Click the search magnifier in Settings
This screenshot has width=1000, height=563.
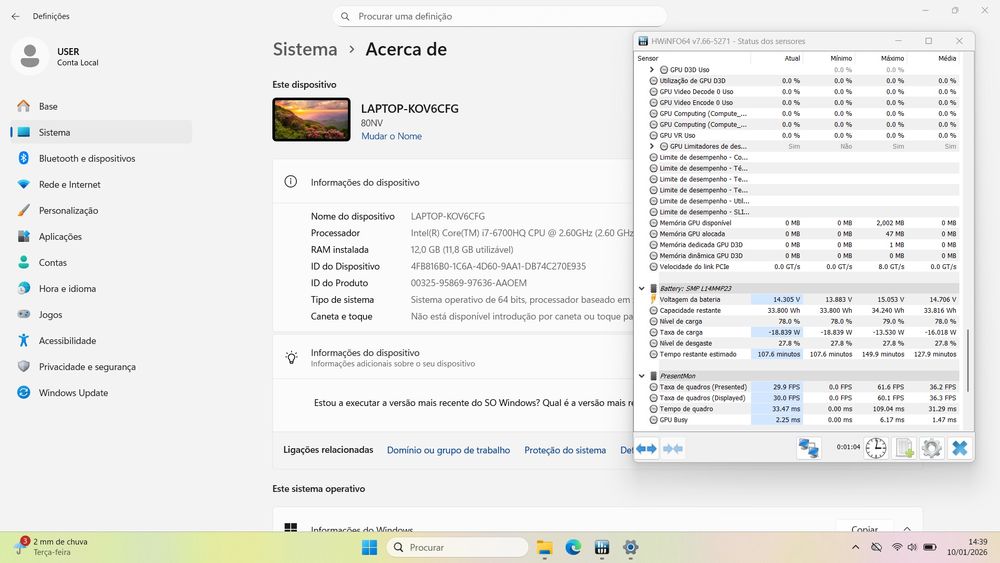tap(345, 17)
